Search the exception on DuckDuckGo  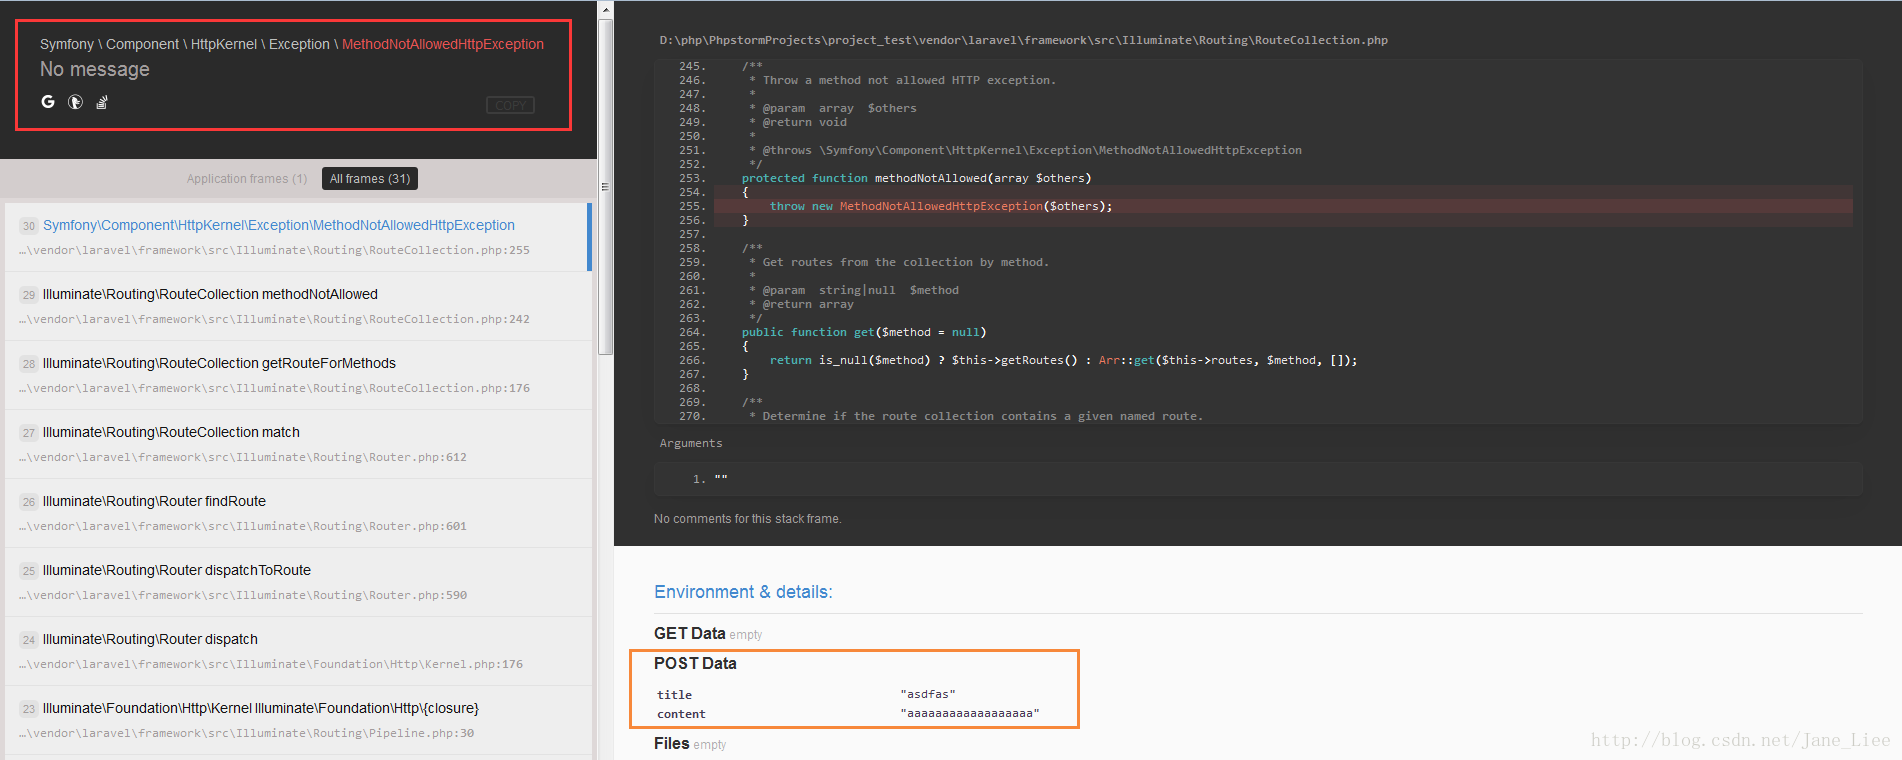point(75,101)
